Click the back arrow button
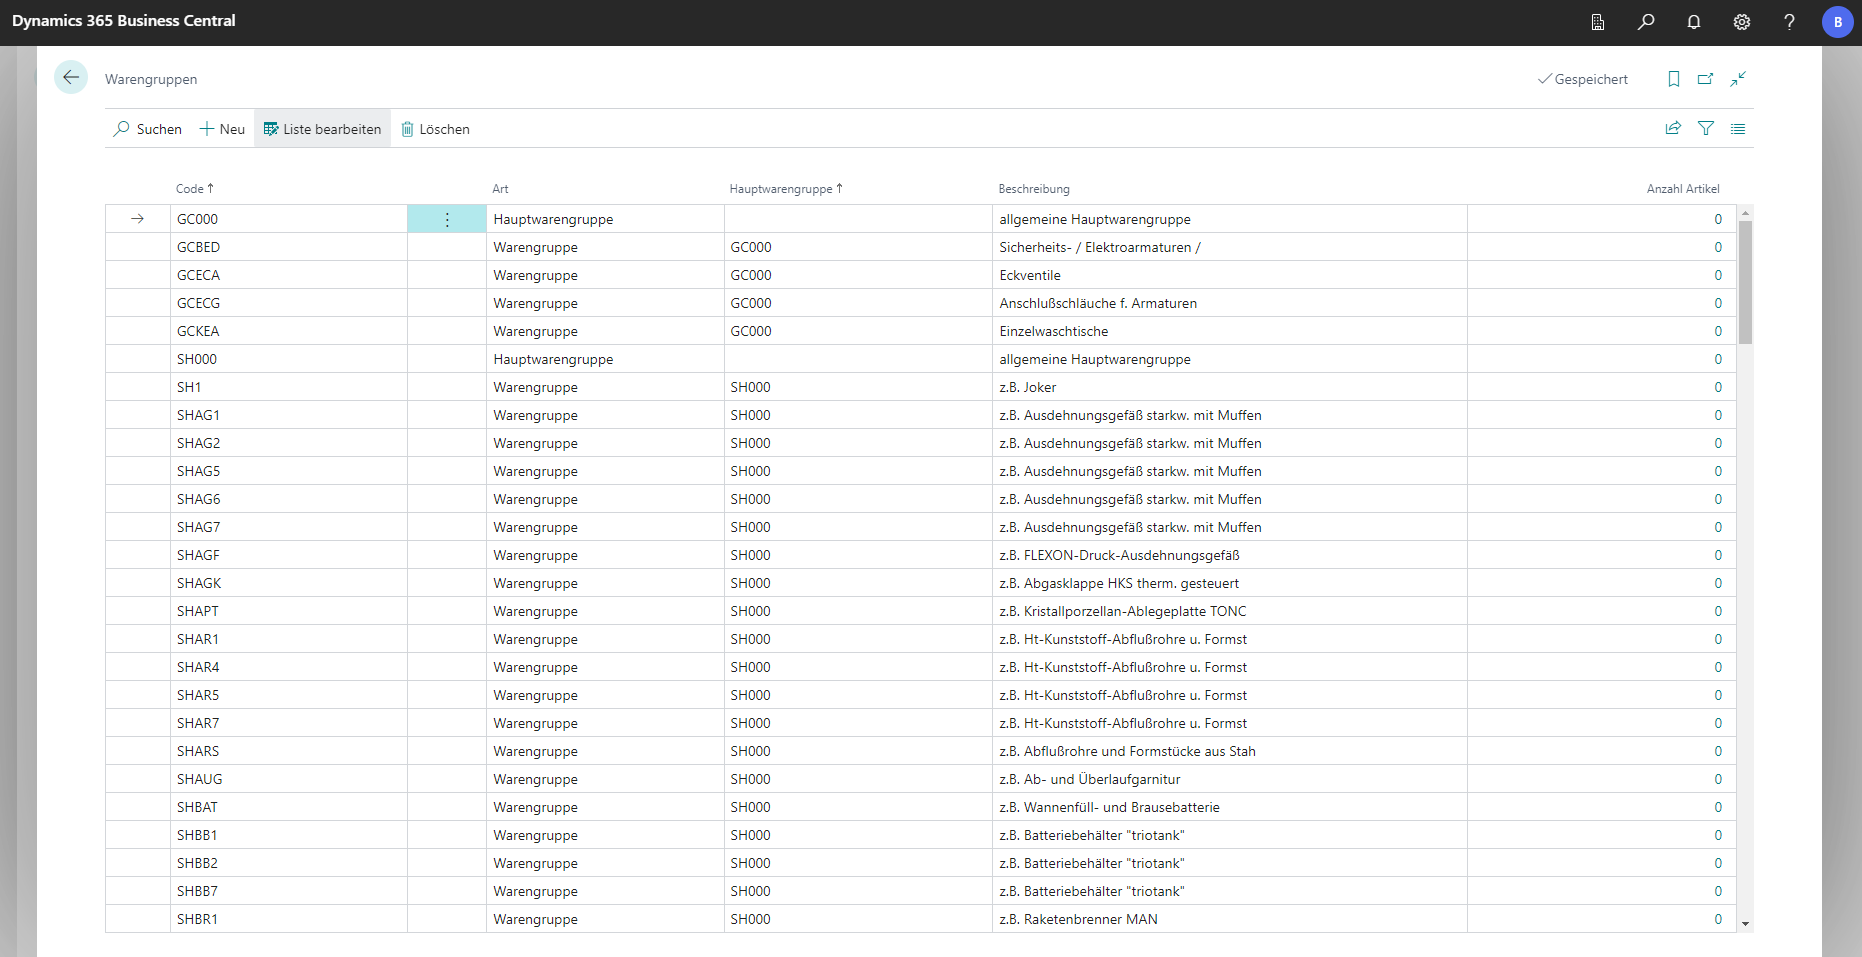 click(x=71, y=77)
